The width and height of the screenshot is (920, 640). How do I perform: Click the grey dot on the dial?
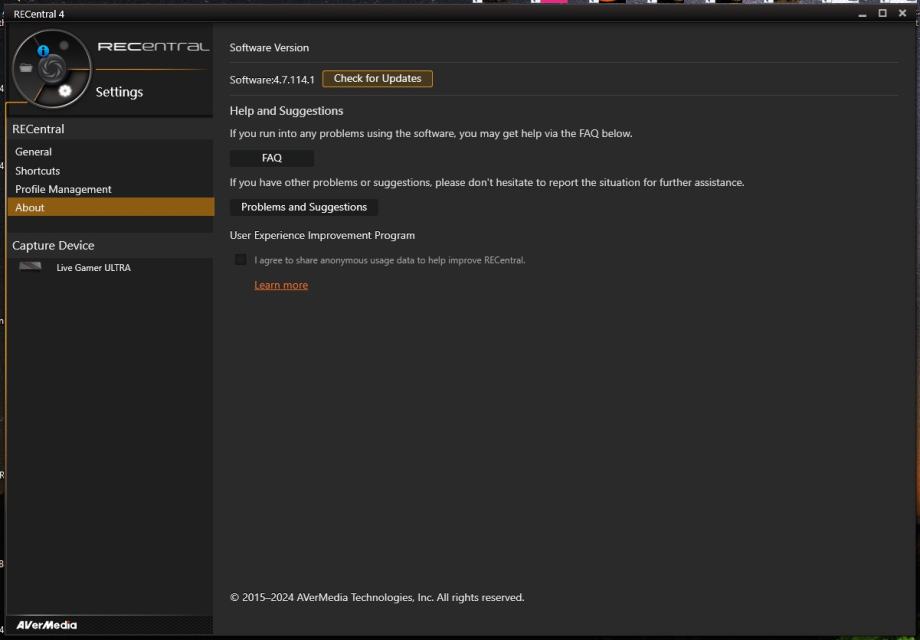tap(64, 45)
